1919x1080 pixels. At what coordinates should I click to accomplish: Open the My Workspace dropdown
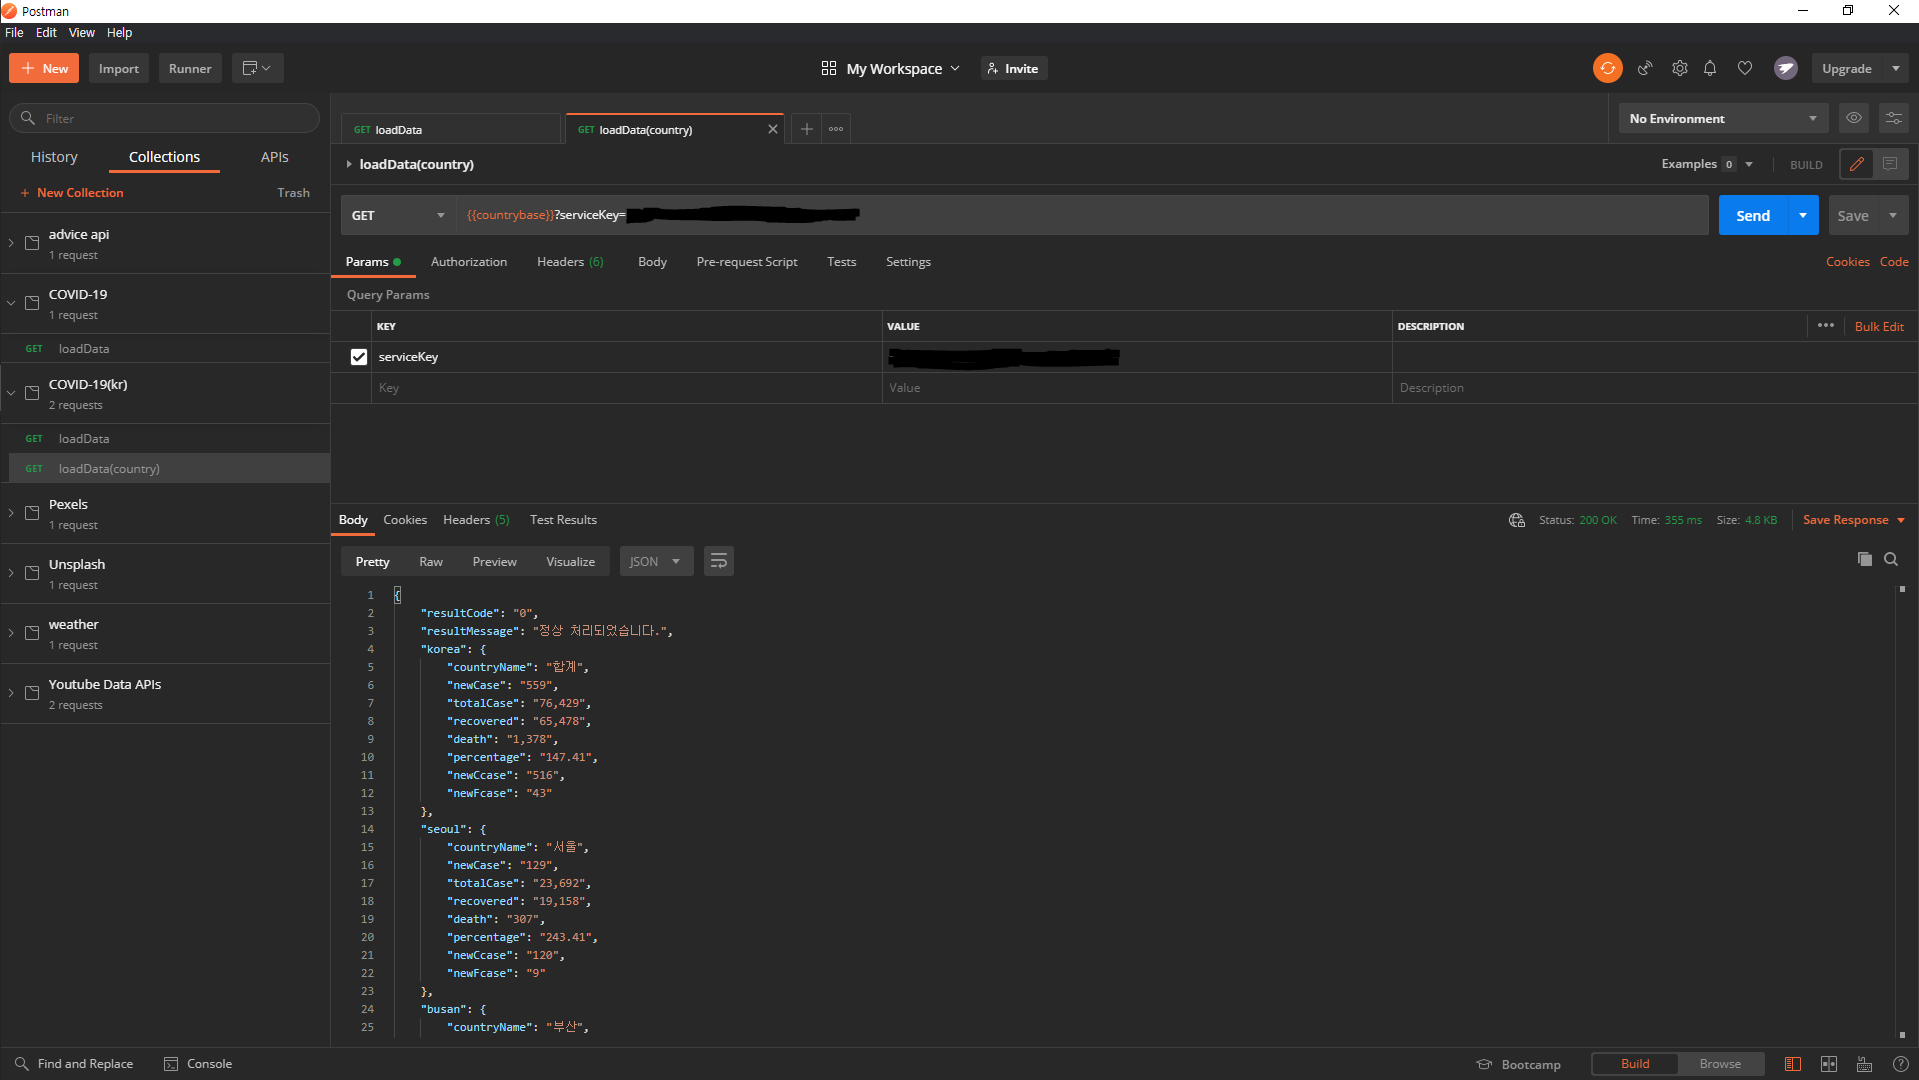click(x=891, y=68)
